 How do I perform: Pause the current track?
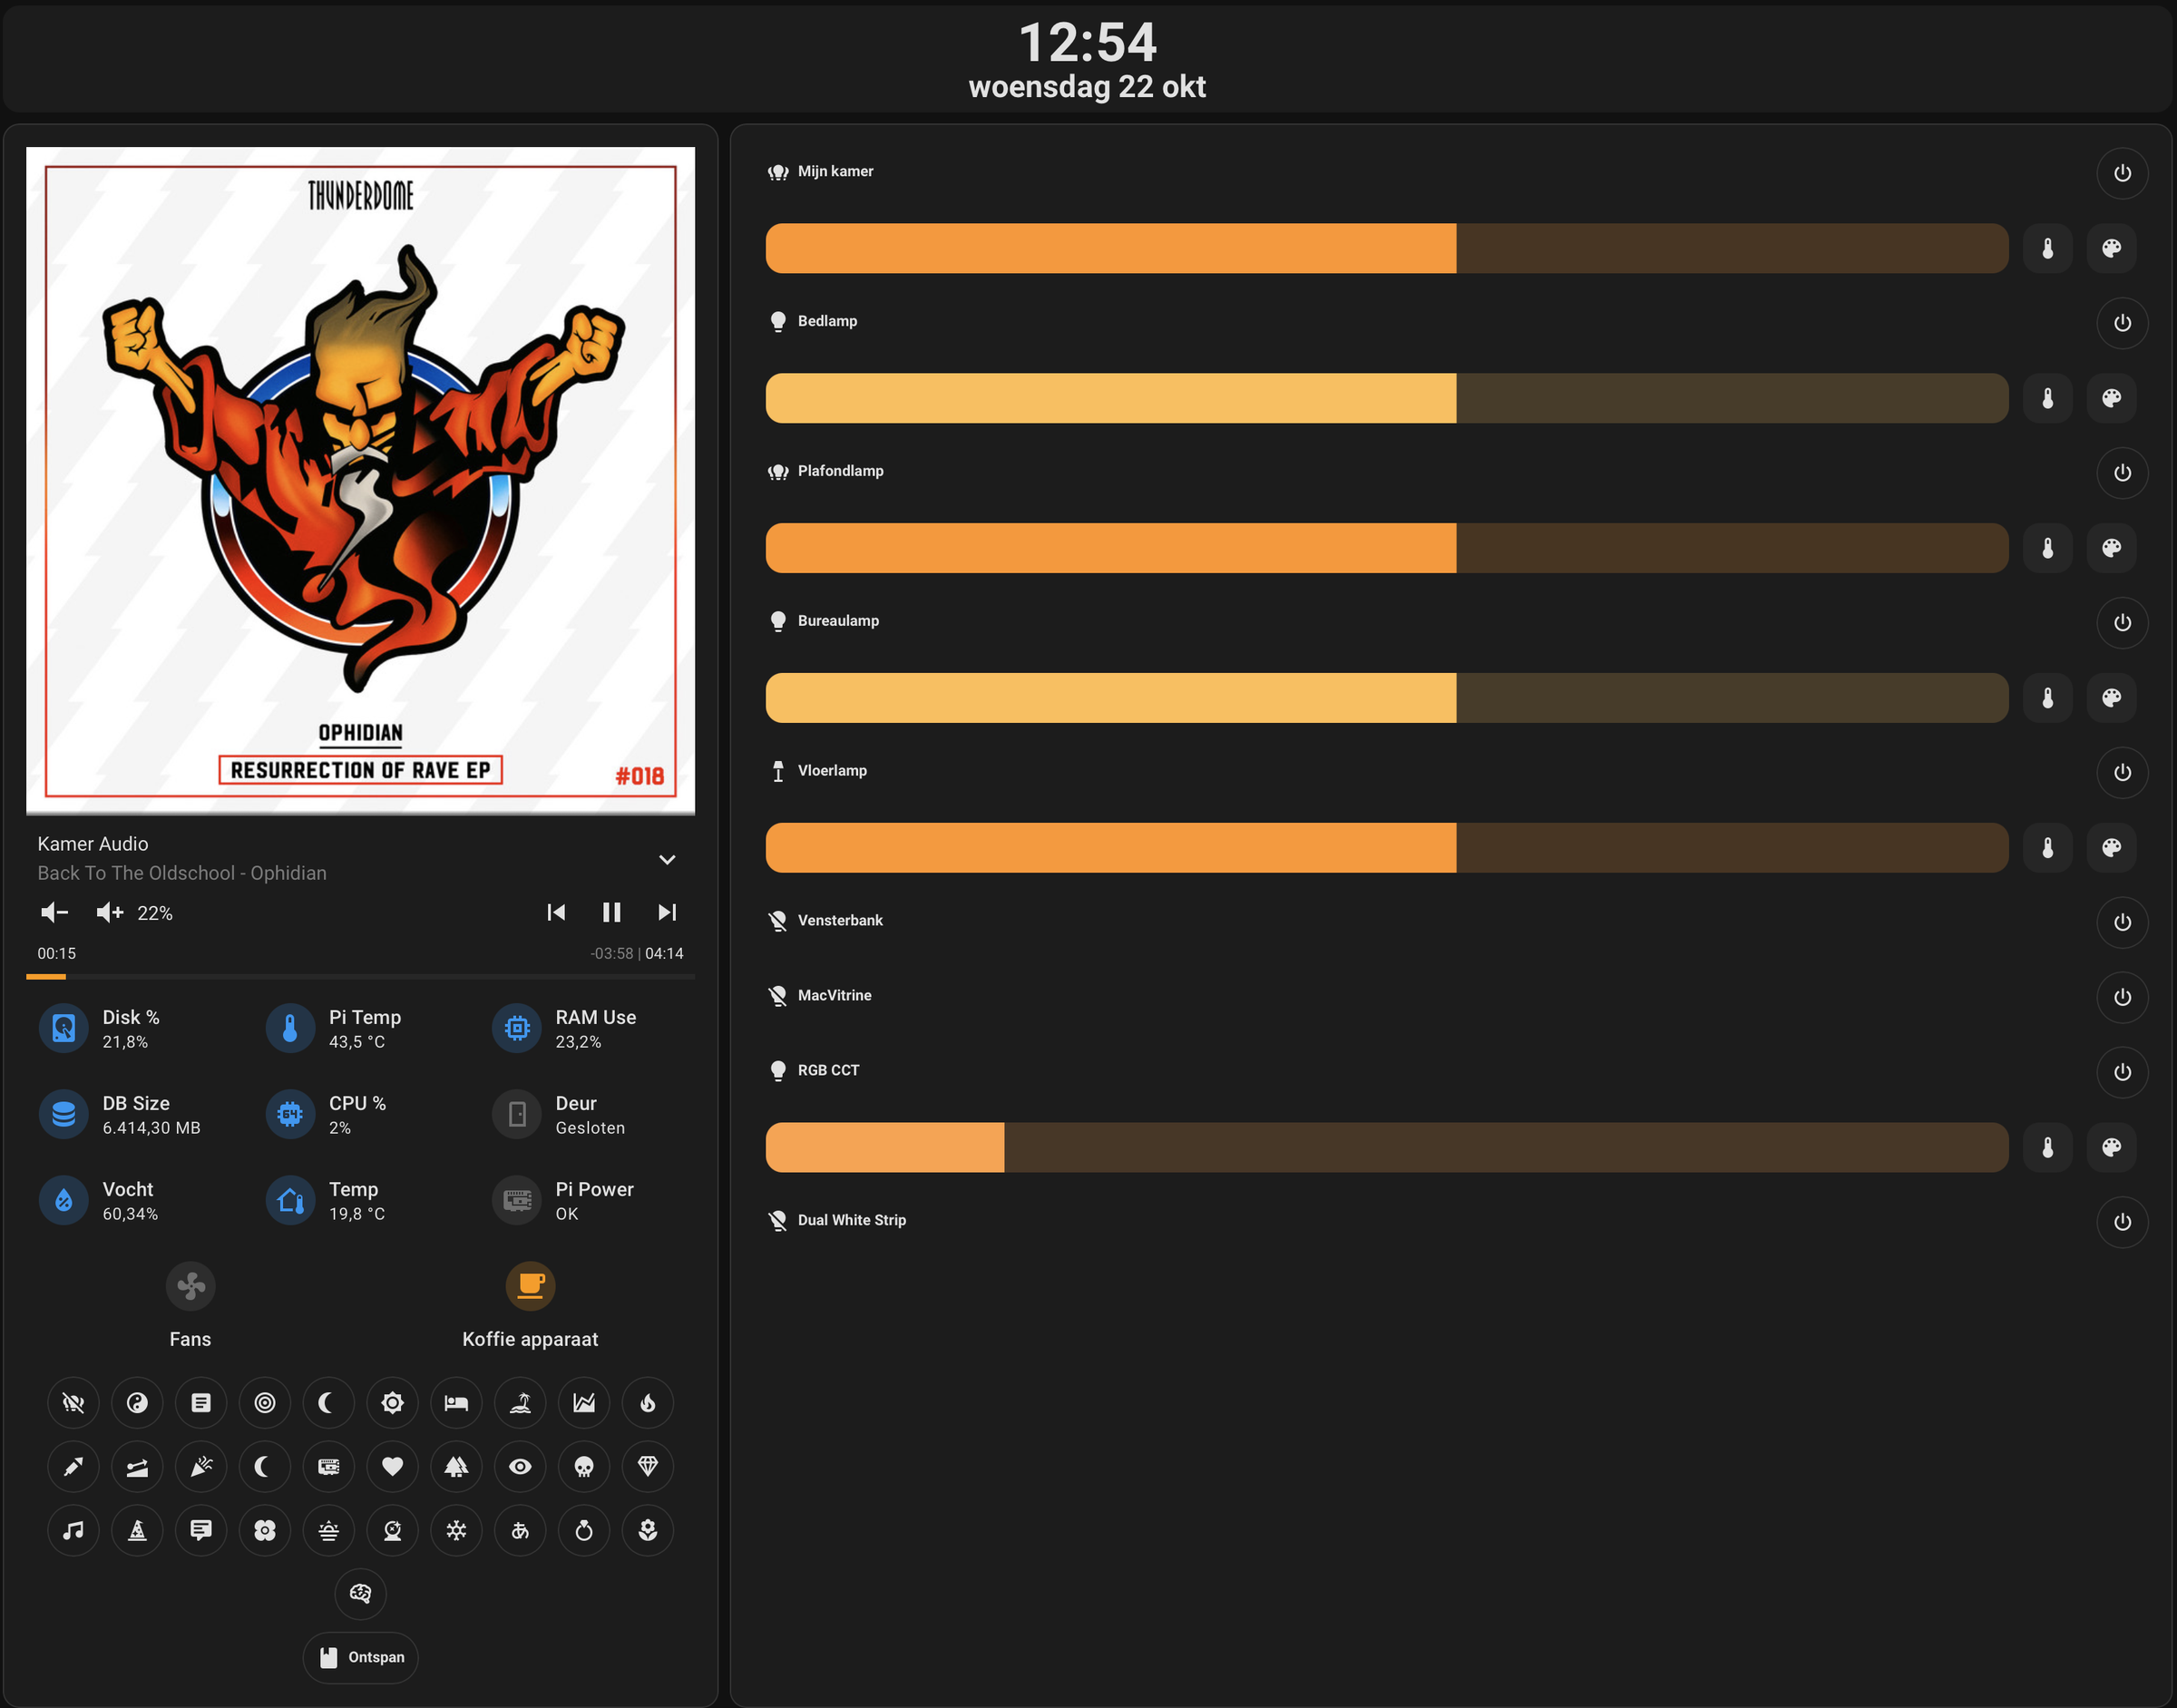611,912
